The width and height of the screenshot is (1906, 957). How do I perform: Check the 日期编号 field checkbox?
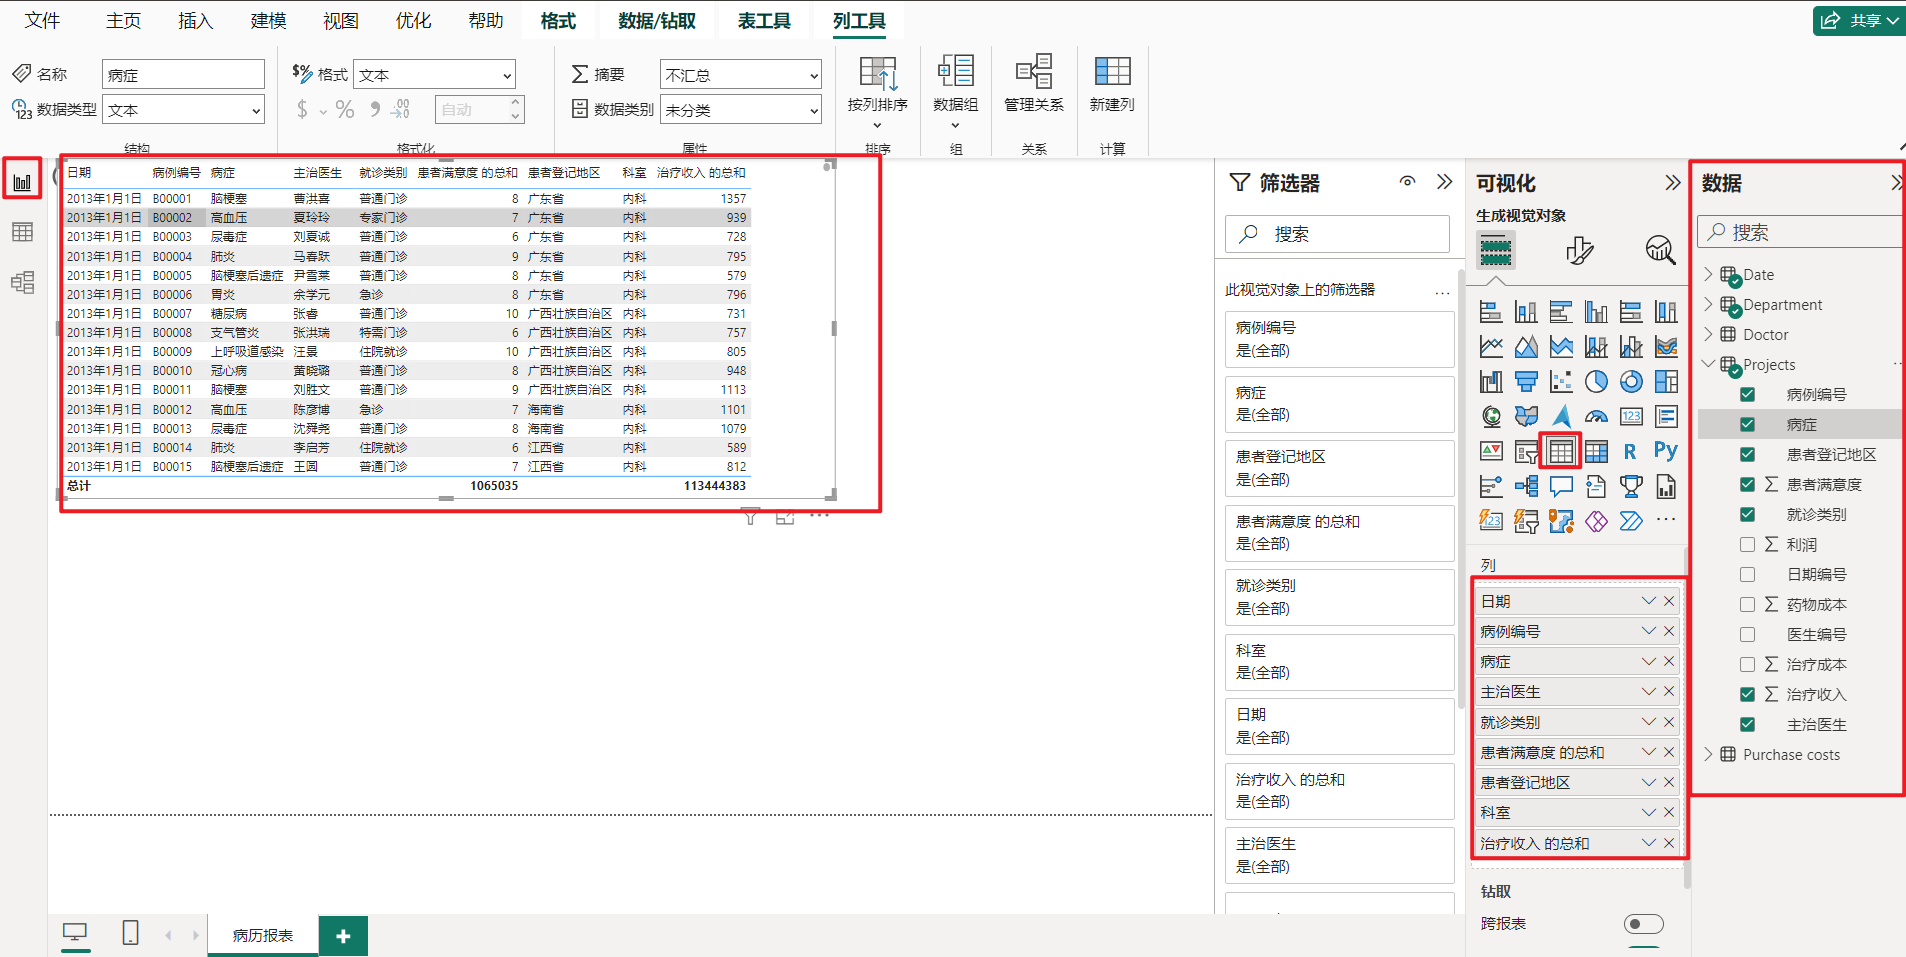1747,574
